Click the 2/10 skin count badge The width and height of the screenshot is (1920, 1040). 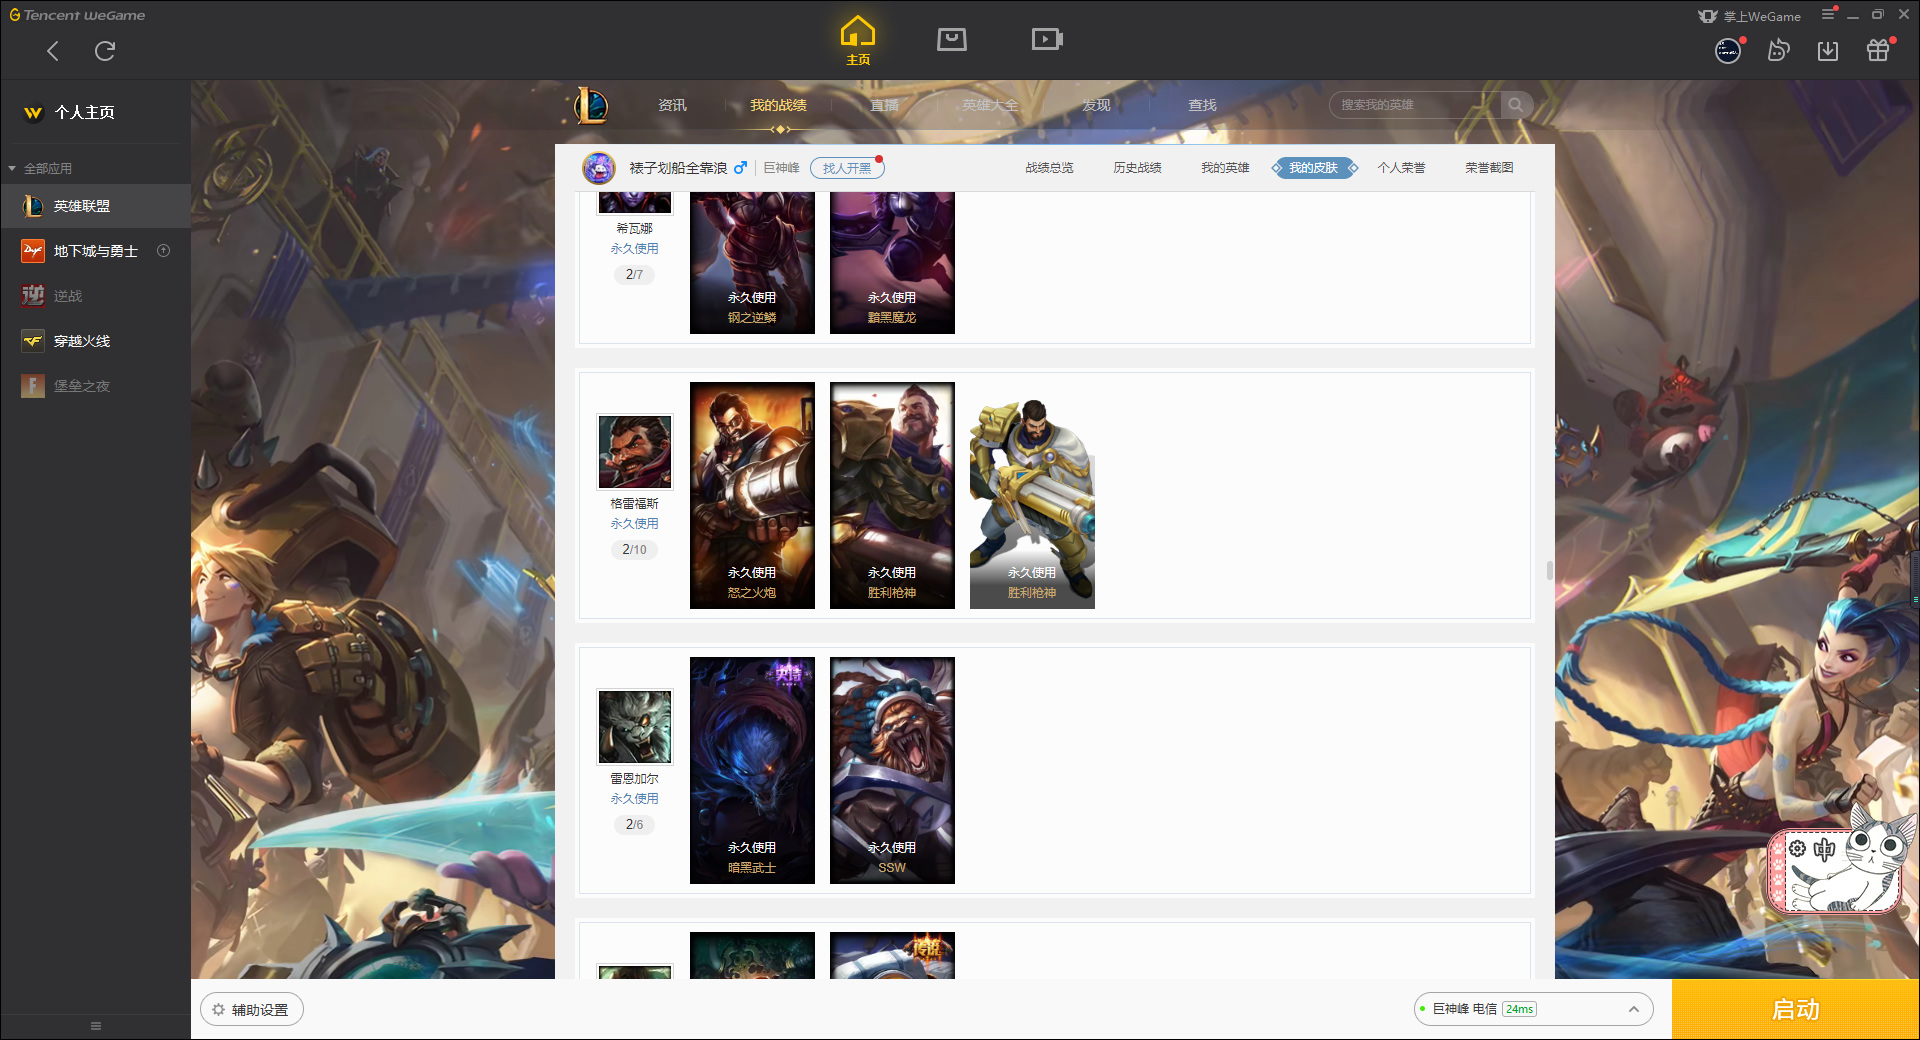click(634, 549)
